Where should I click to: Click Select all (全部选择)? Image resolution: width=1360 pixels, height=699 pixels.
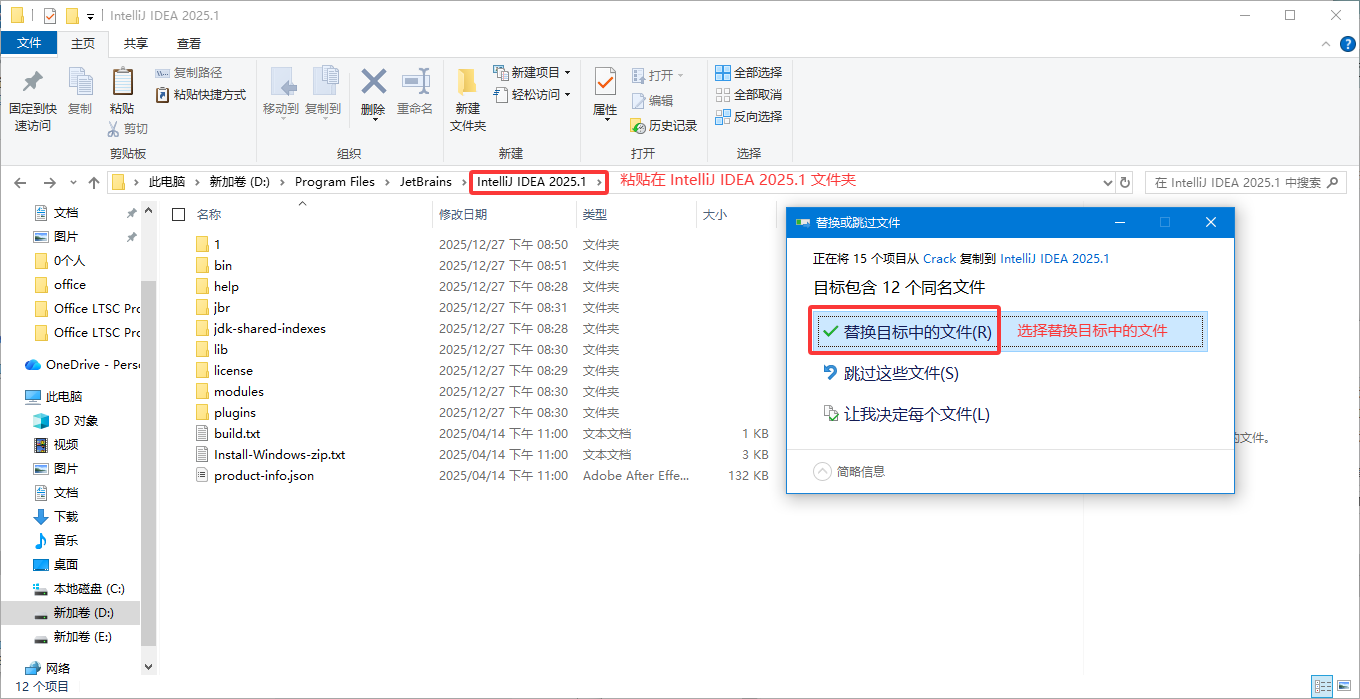tap(749, 73)
